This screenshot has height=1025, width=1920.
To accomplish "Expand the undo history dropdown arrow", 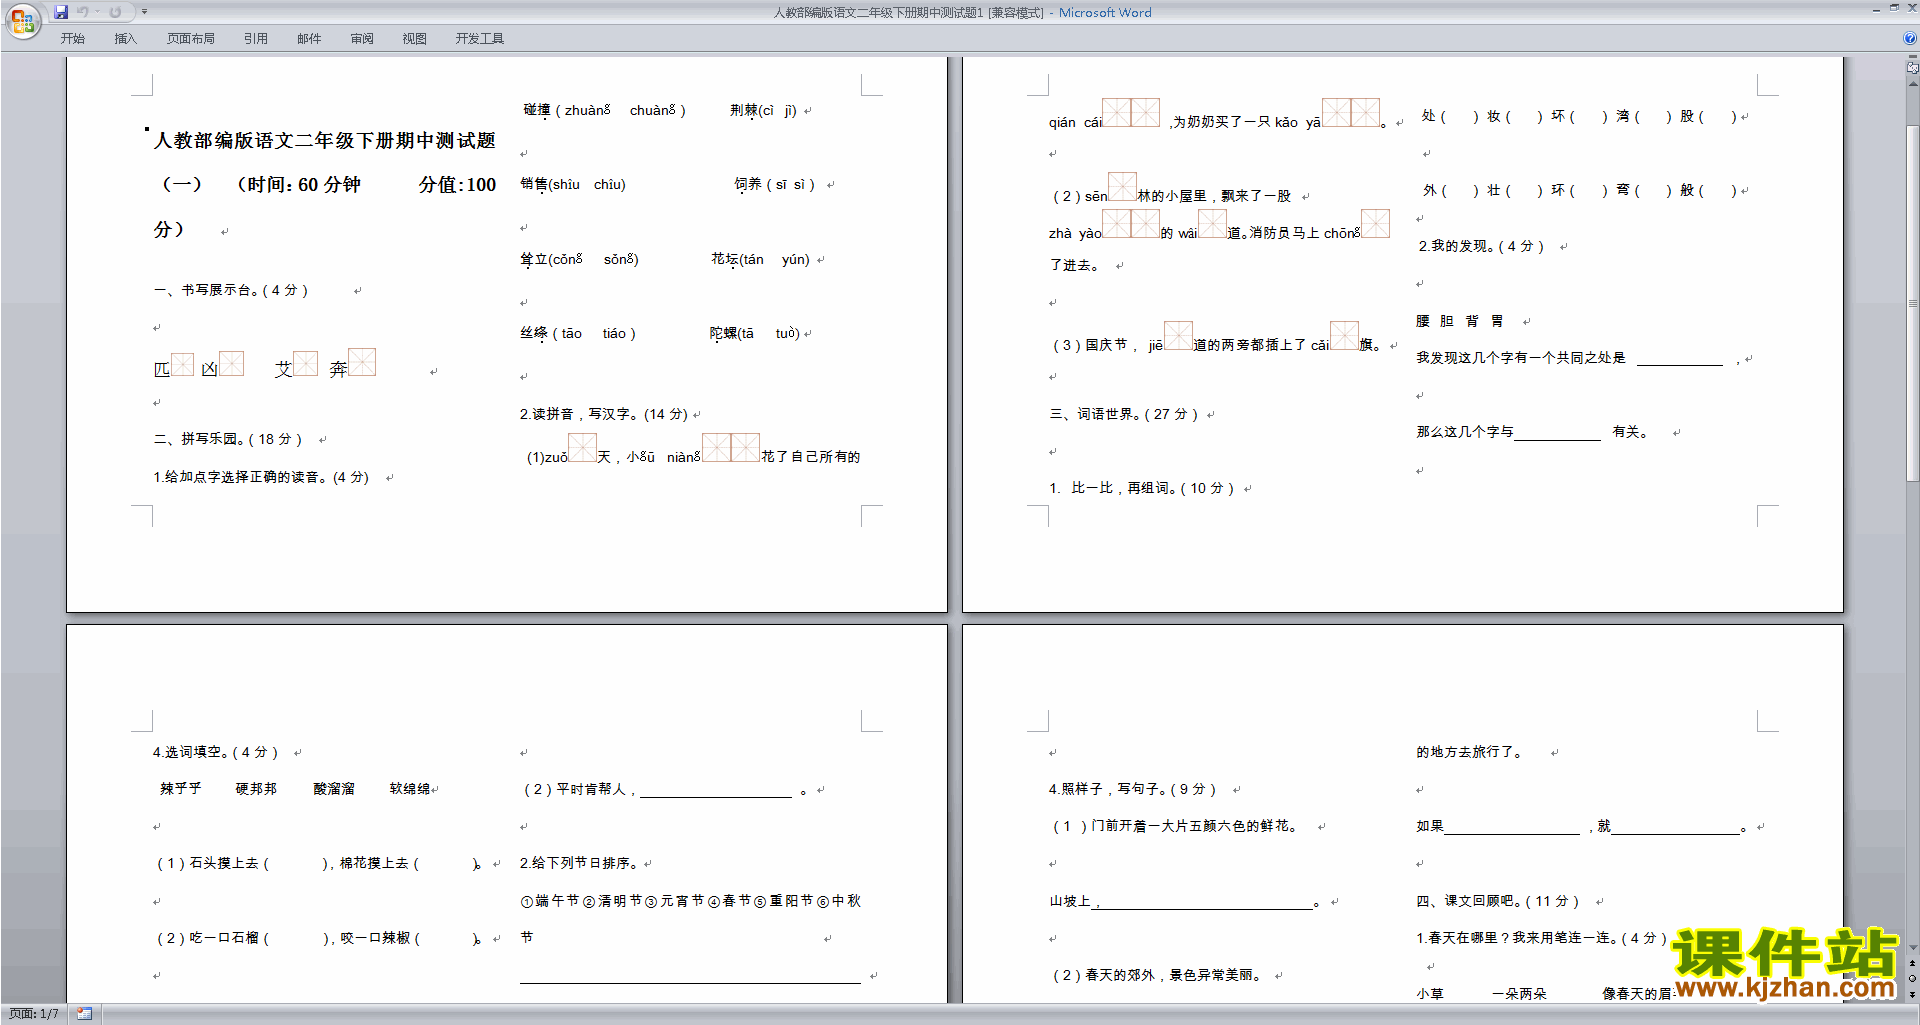I will pyautogui.click(x=97, y=12).
